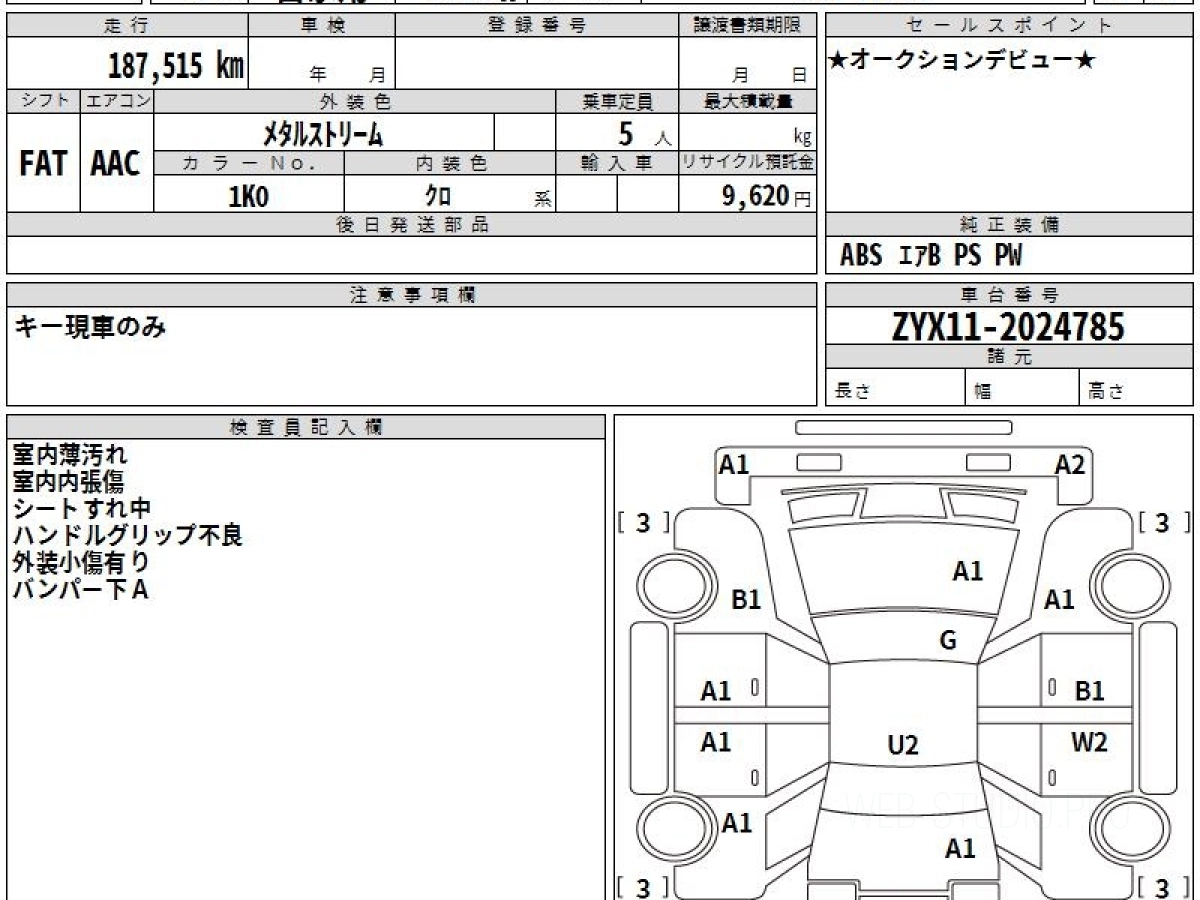Click the 純正装備 heading
The height and width of the screenshot is (900, 1200).
tap(1009, 225)
